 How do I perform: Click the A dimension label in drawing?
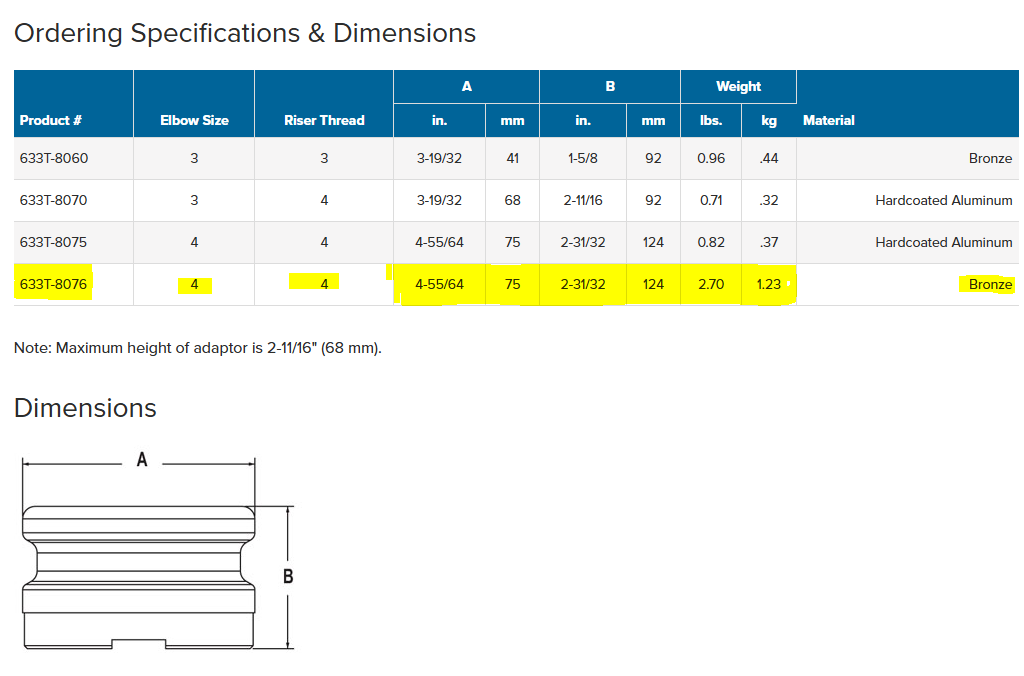(142, 460)
